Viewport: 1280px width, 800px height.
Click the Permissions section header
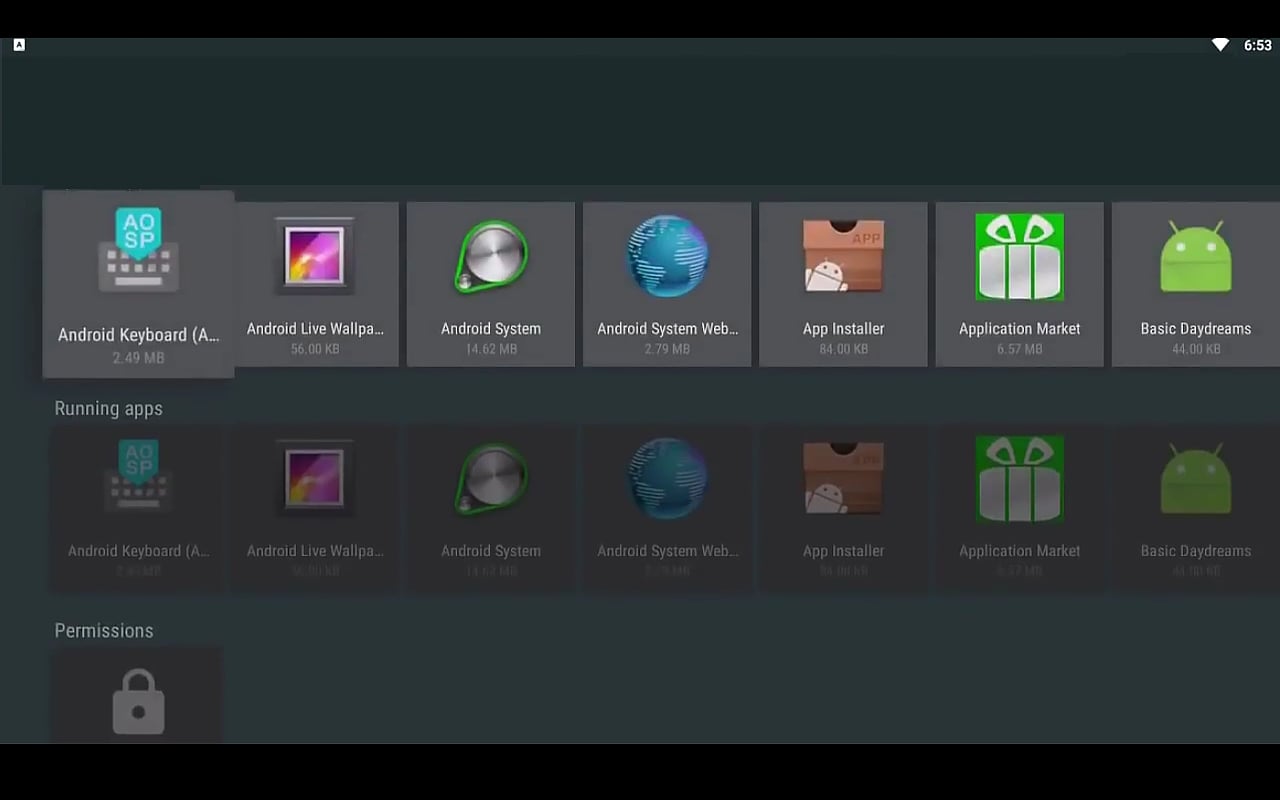click(x=104, y=630)
